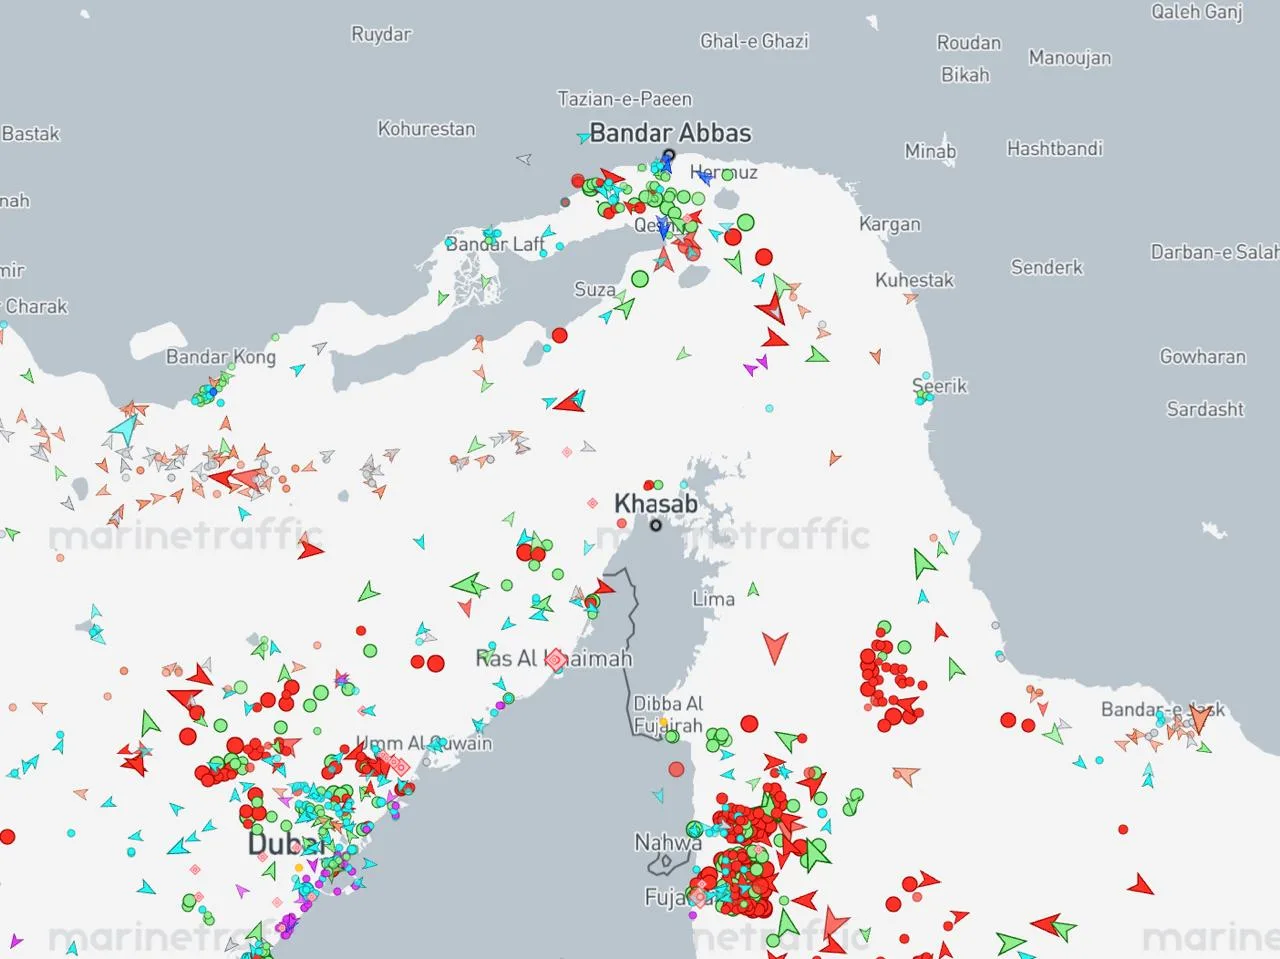Screen dimensions: 1280x959
Task: Select the magenta vessel arrows southeast of Qeshm
Action: click(x=756, y=366)
